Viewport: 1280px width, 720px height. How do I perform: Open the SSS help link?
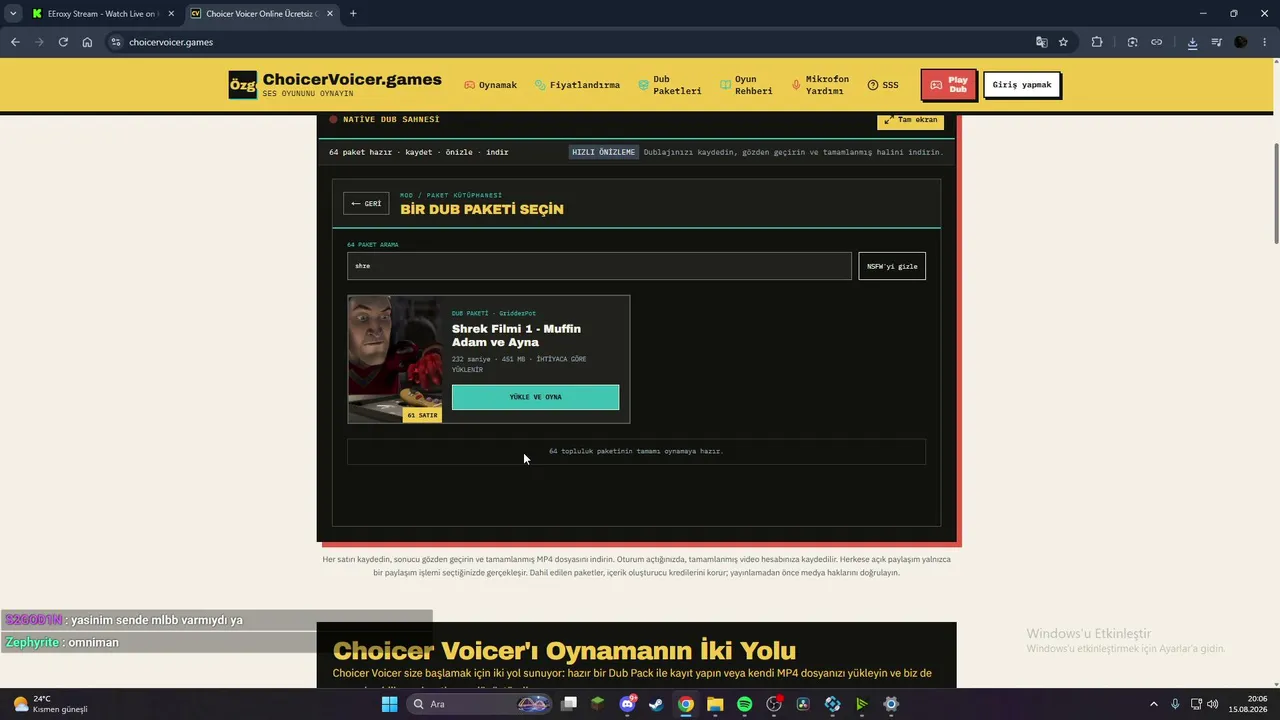883,85
